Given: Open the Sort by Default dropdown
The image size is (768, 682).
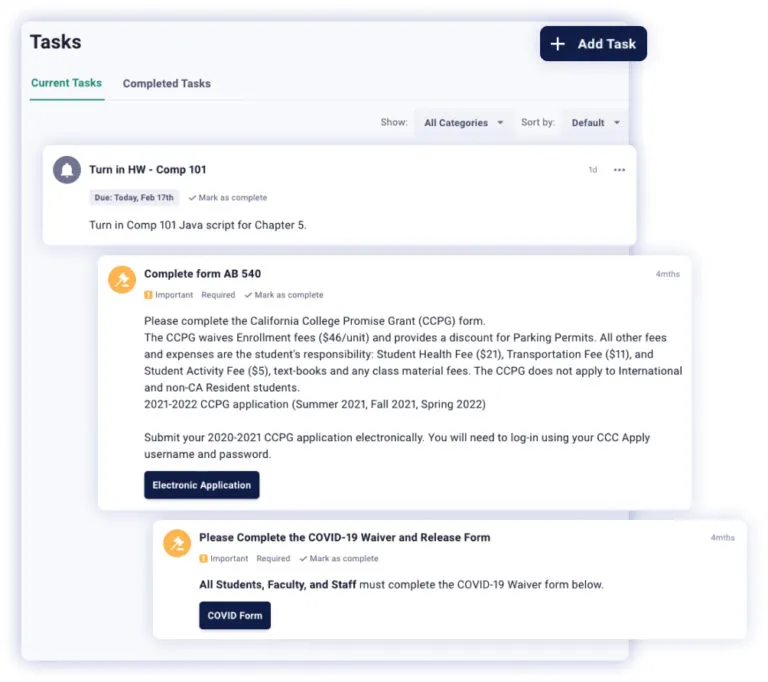Looking at the screenshot, I should click(595, 123).
